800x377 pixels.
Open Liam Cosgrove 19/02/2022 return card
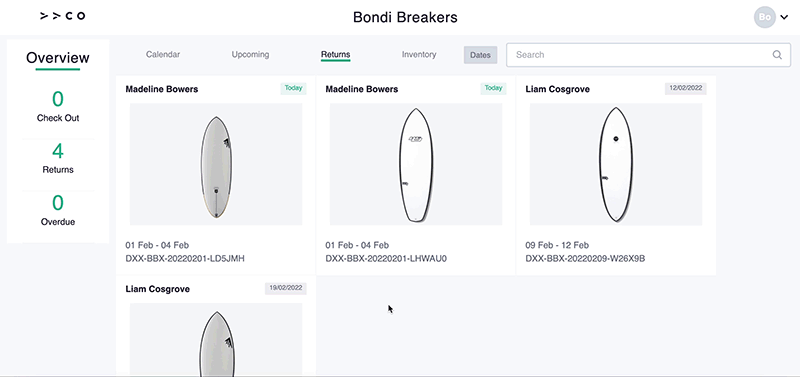[x=216, y=326]
